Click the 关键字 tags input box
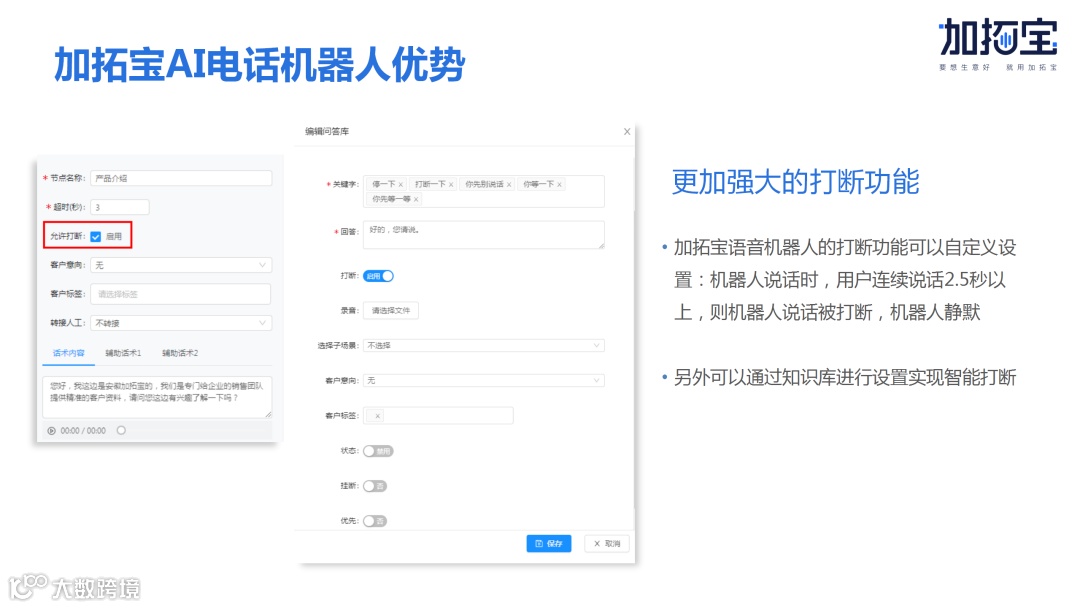This screenshot has height=608, width=1080. click(x=484, y=191)
